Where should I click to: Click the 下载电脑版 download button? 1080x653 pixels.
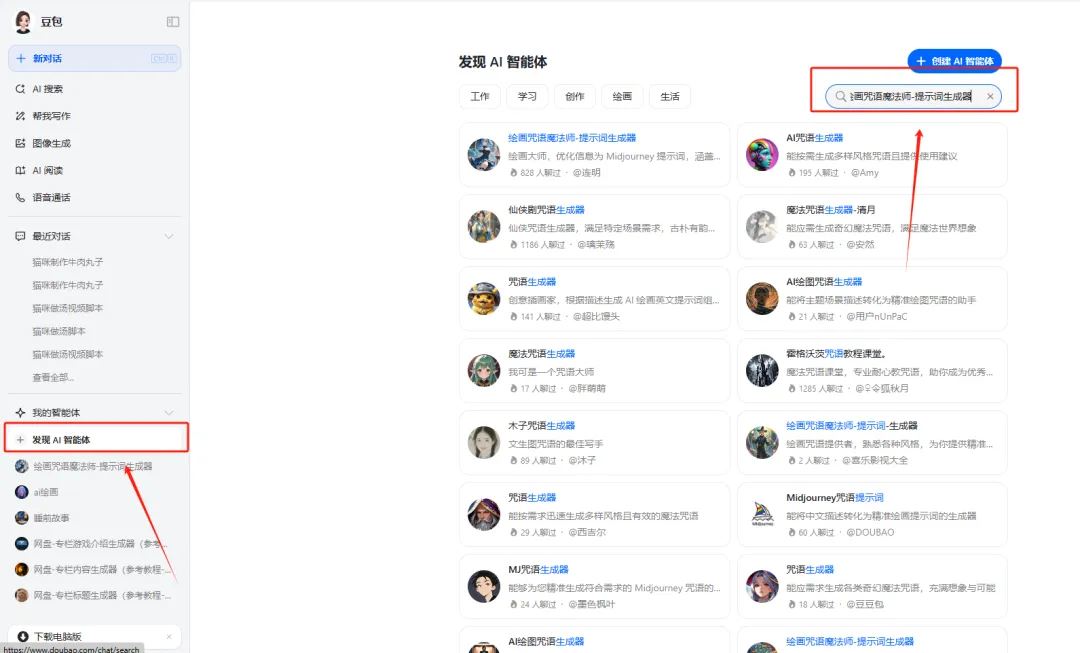click(x=94, y=636)
